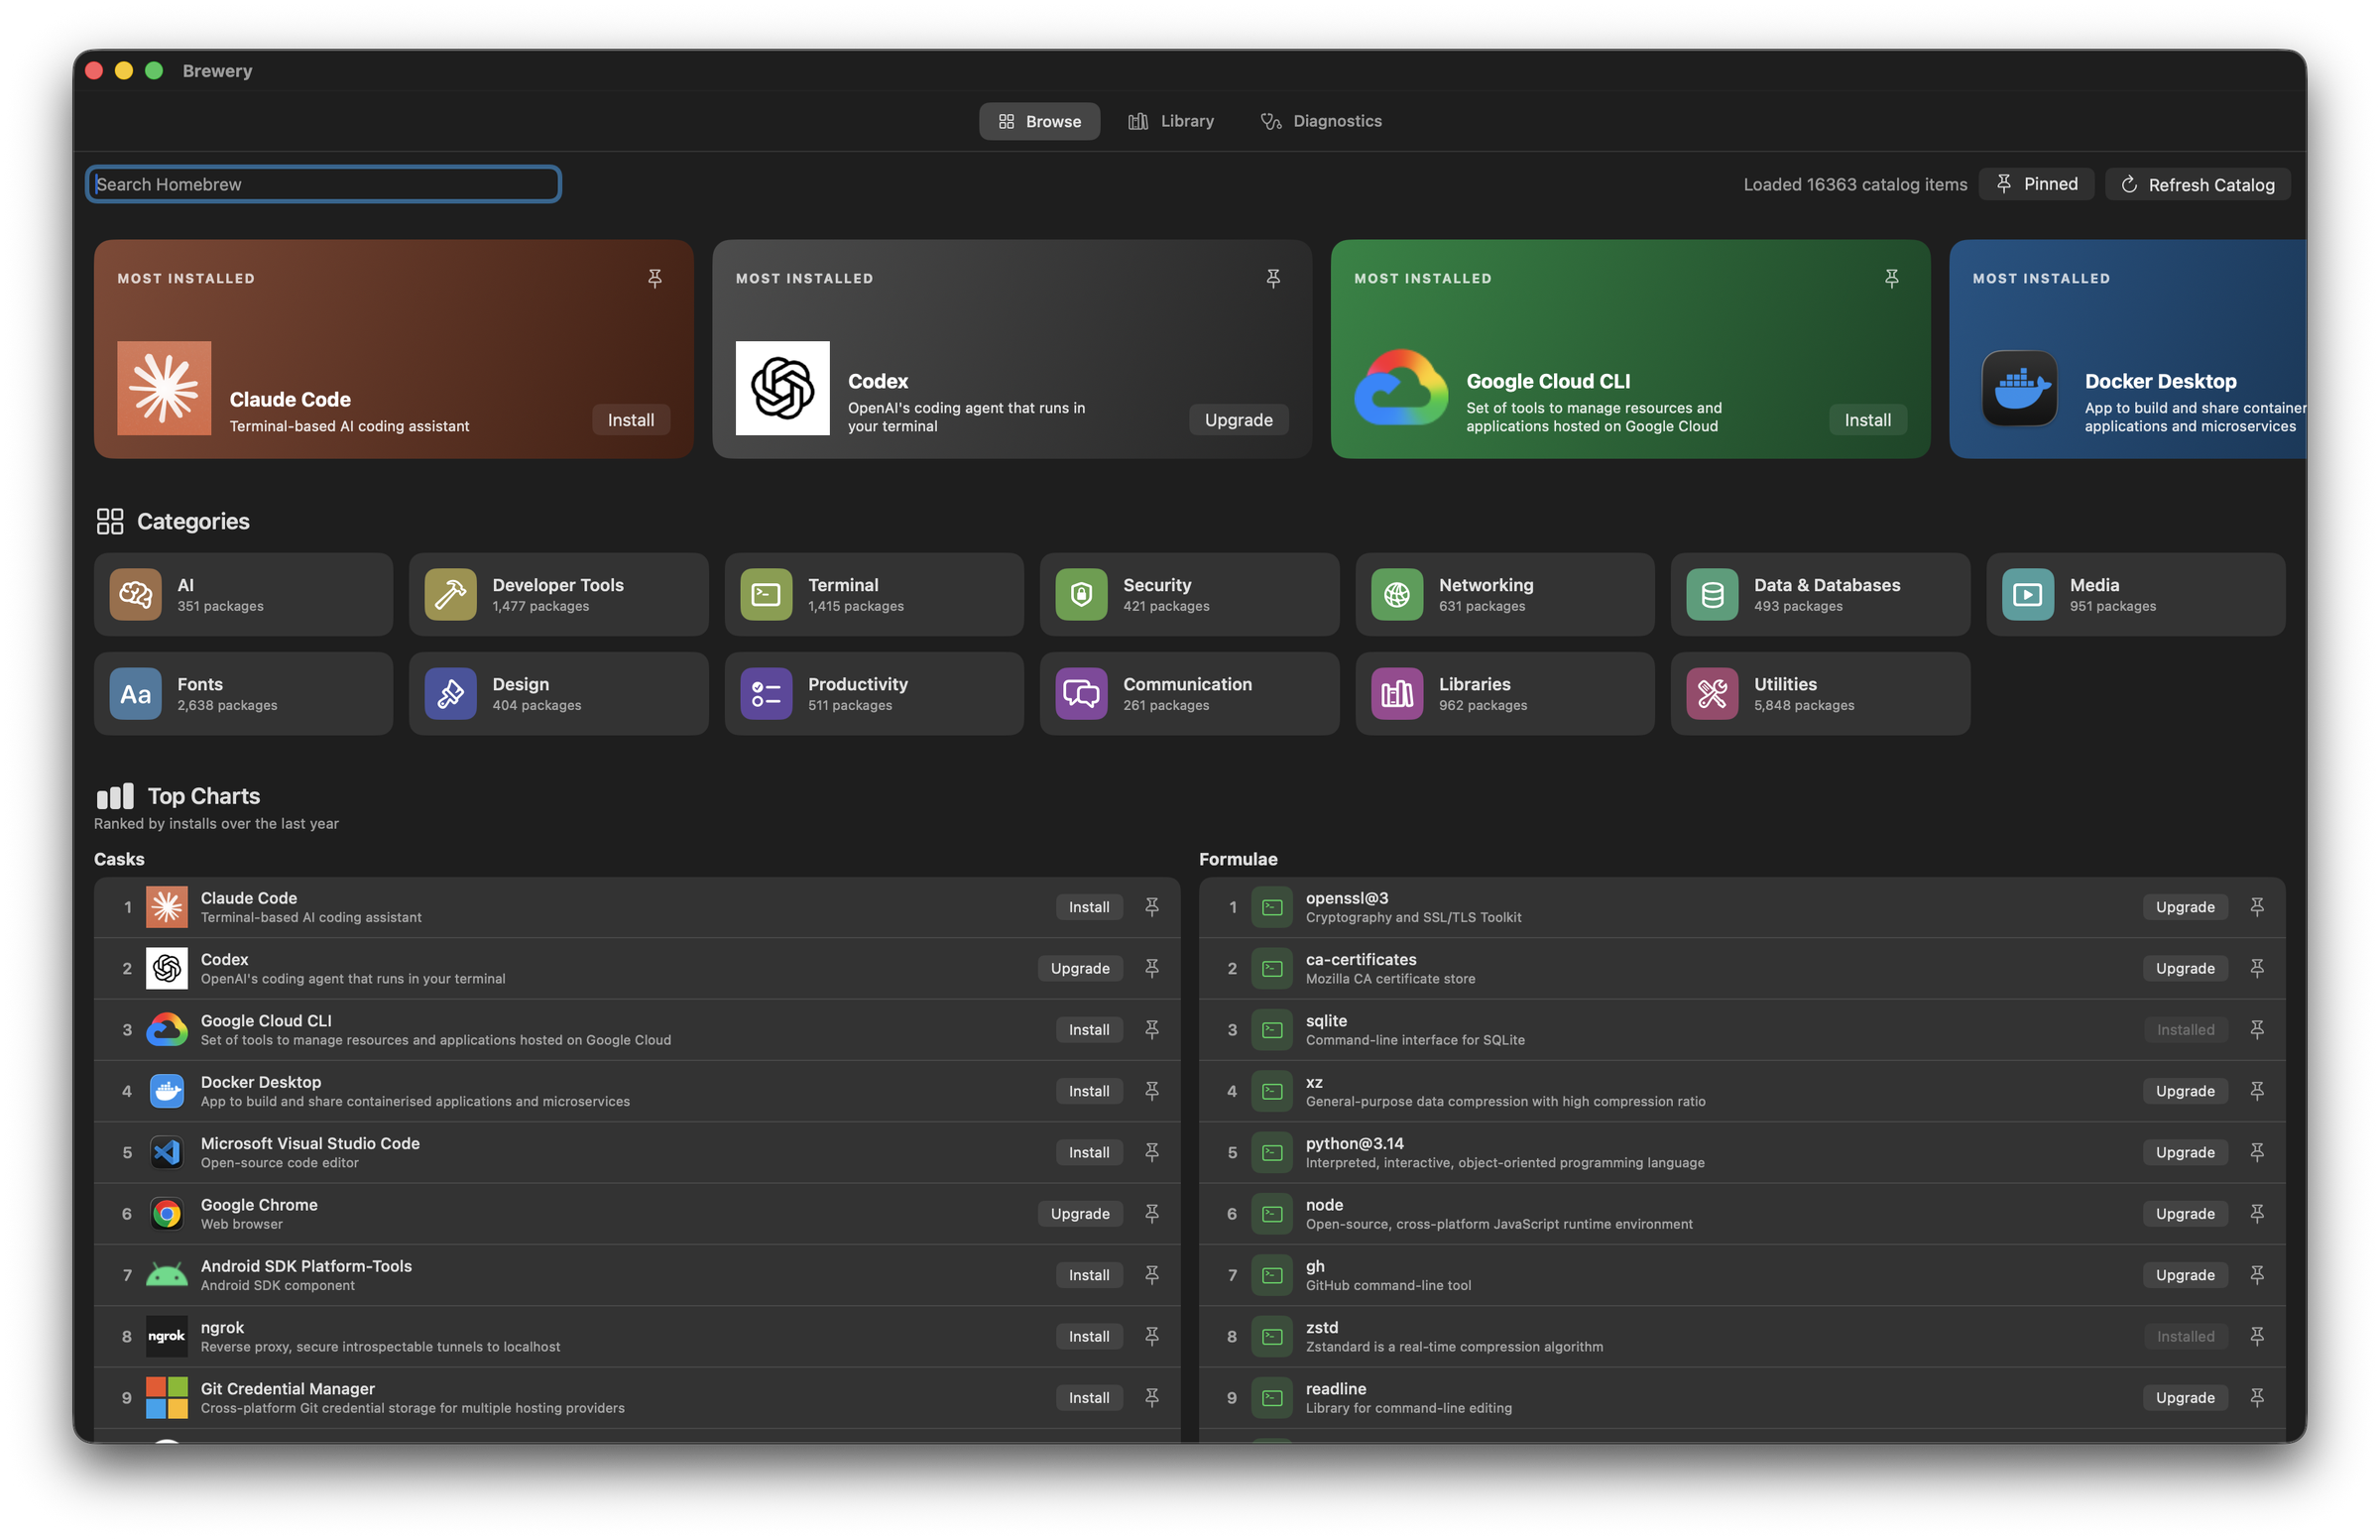Click the Android SDK Platform-Tools icon
The height and width of the screenshot is (1540, 2380).
coord(167,1275)
